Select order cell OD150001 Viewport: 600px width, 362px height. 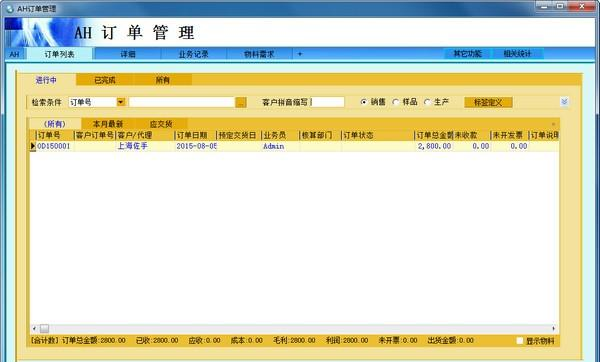click(55, 146)
